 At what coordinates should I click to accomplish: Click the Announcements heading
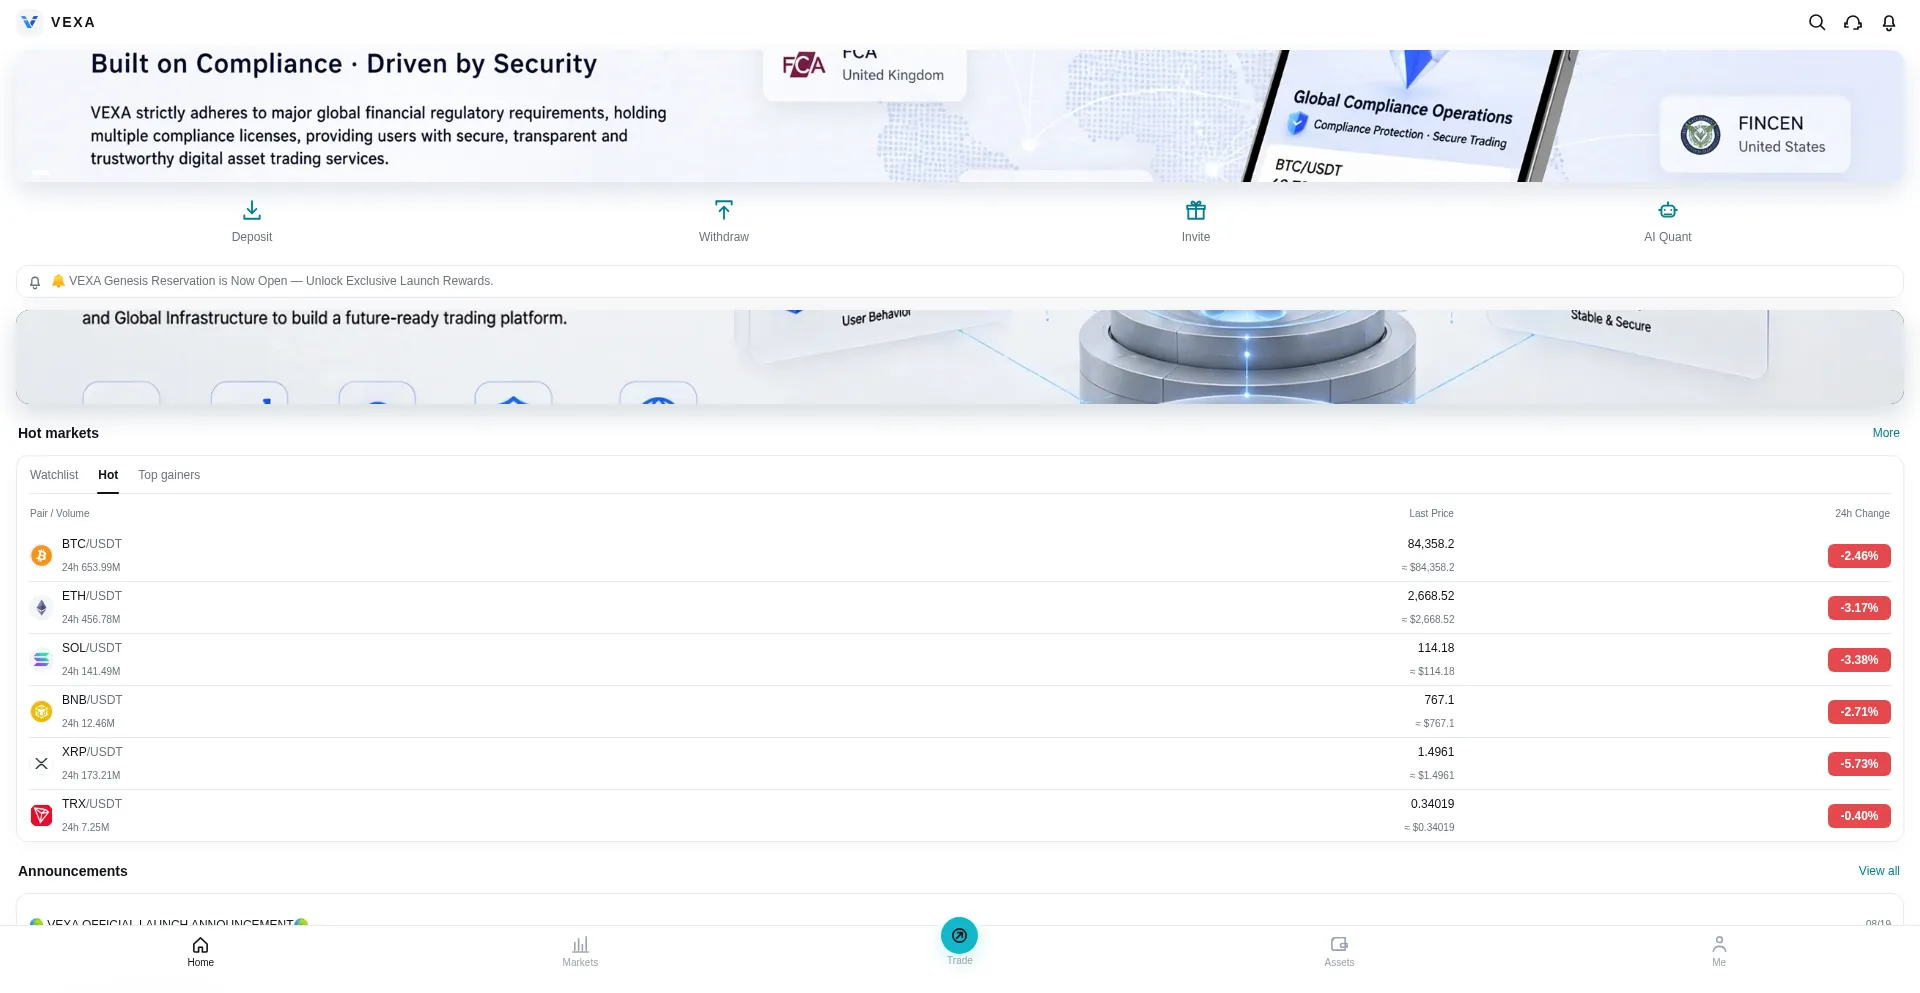click(73, 871)
